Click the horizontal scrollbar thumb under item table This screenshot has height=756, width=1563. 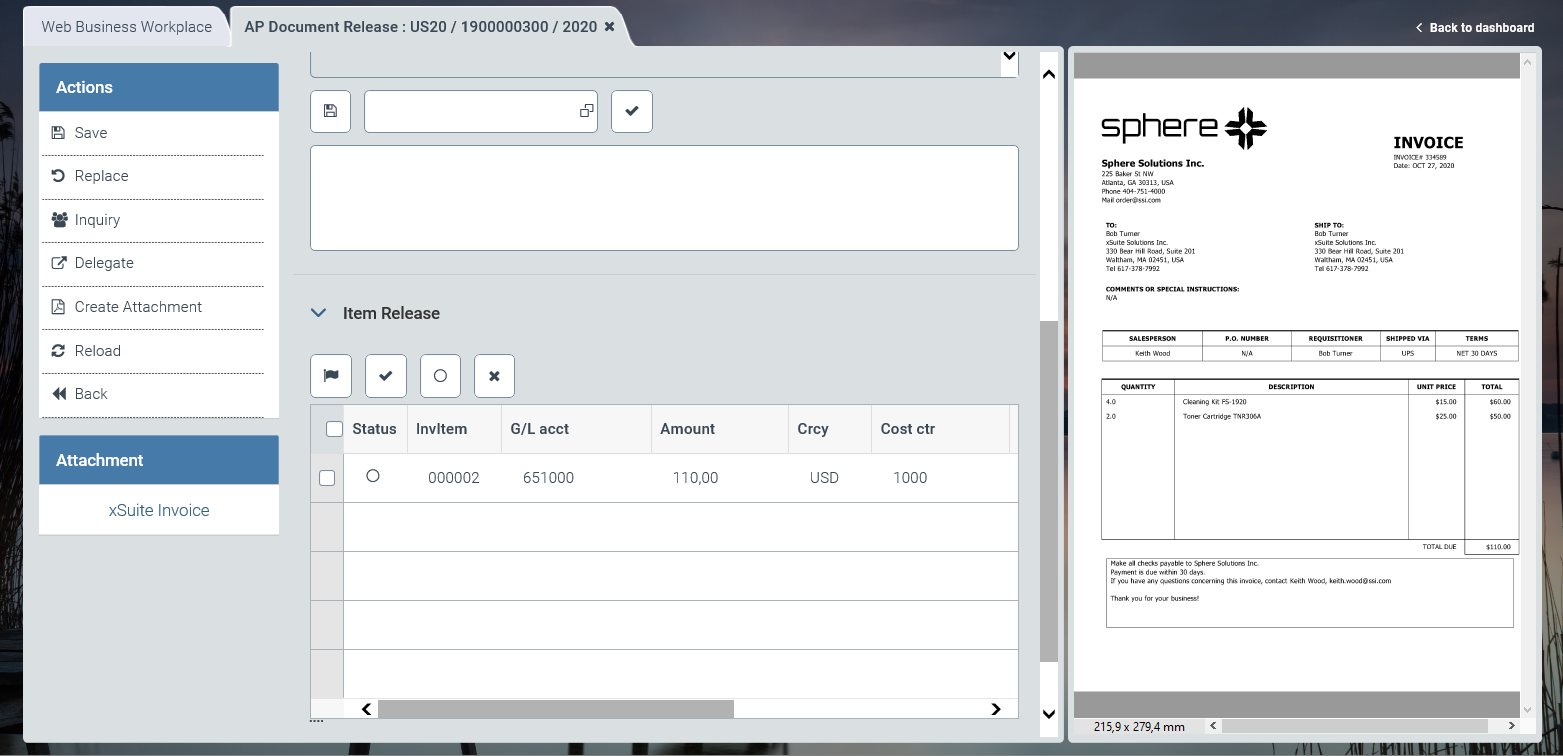(x=555, y=709)
